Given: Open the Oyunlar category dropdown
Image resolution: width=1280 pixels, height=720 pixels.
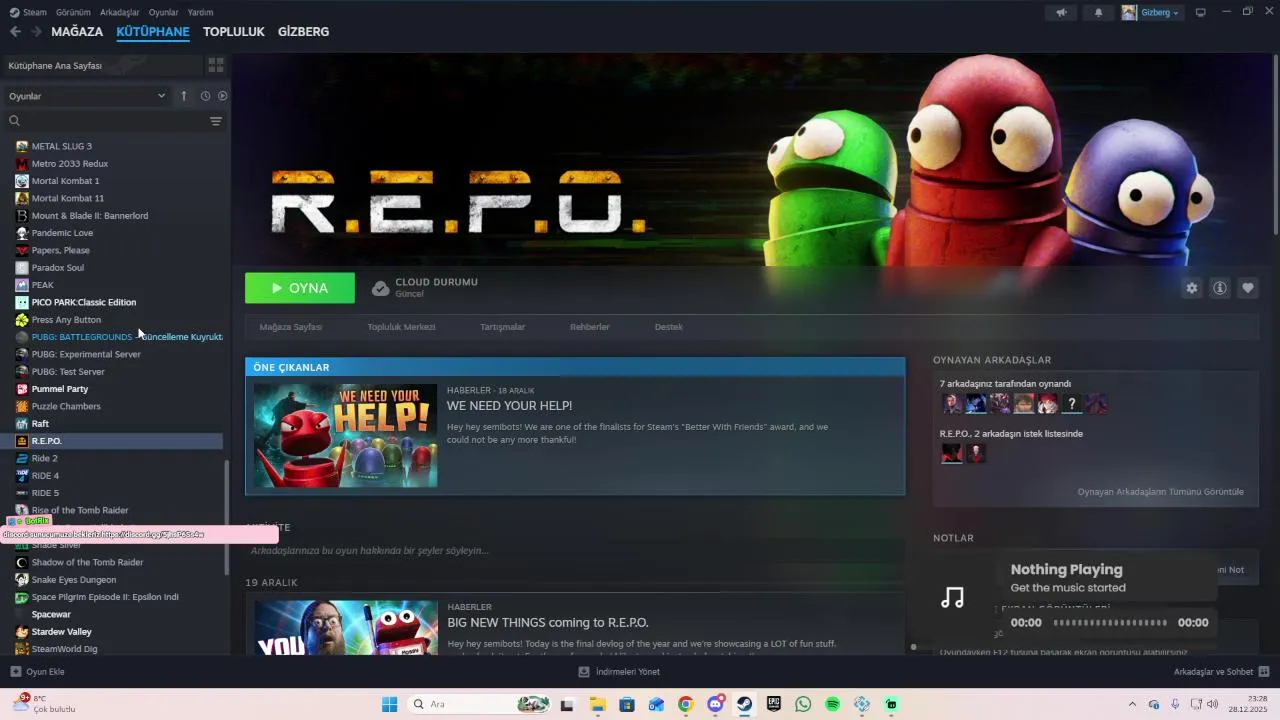Looking at the screenshot, I should [x=87, y=96].
